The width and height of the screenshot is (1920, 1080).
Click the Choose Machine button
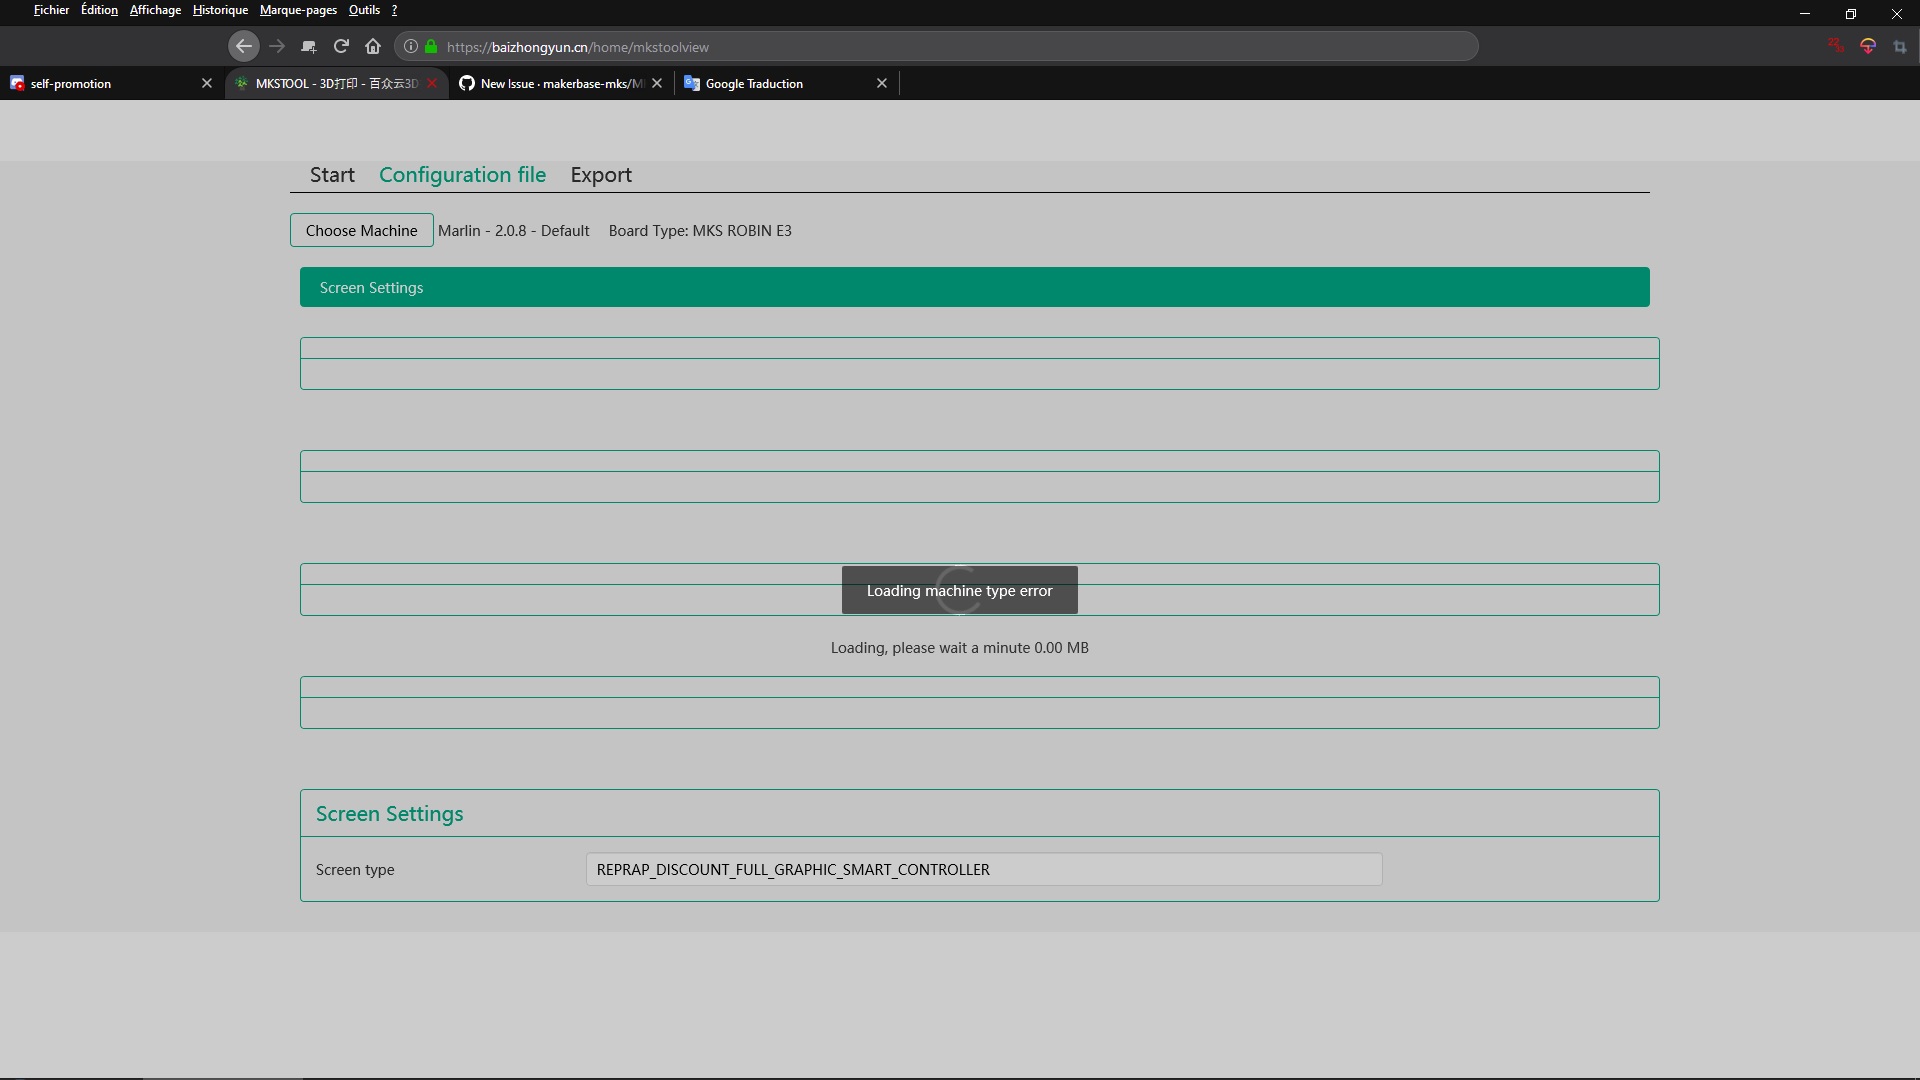pyautogui.click(x=360, y=230)
